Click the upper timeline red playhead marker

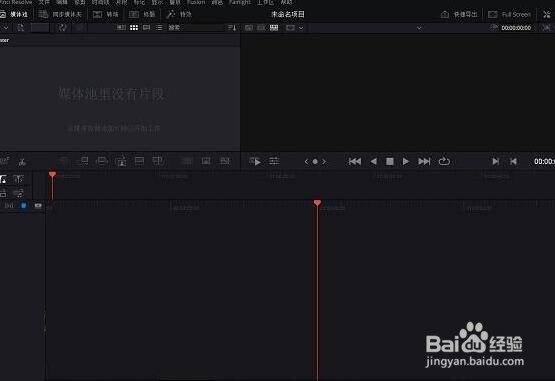click(x=52, y=174)
